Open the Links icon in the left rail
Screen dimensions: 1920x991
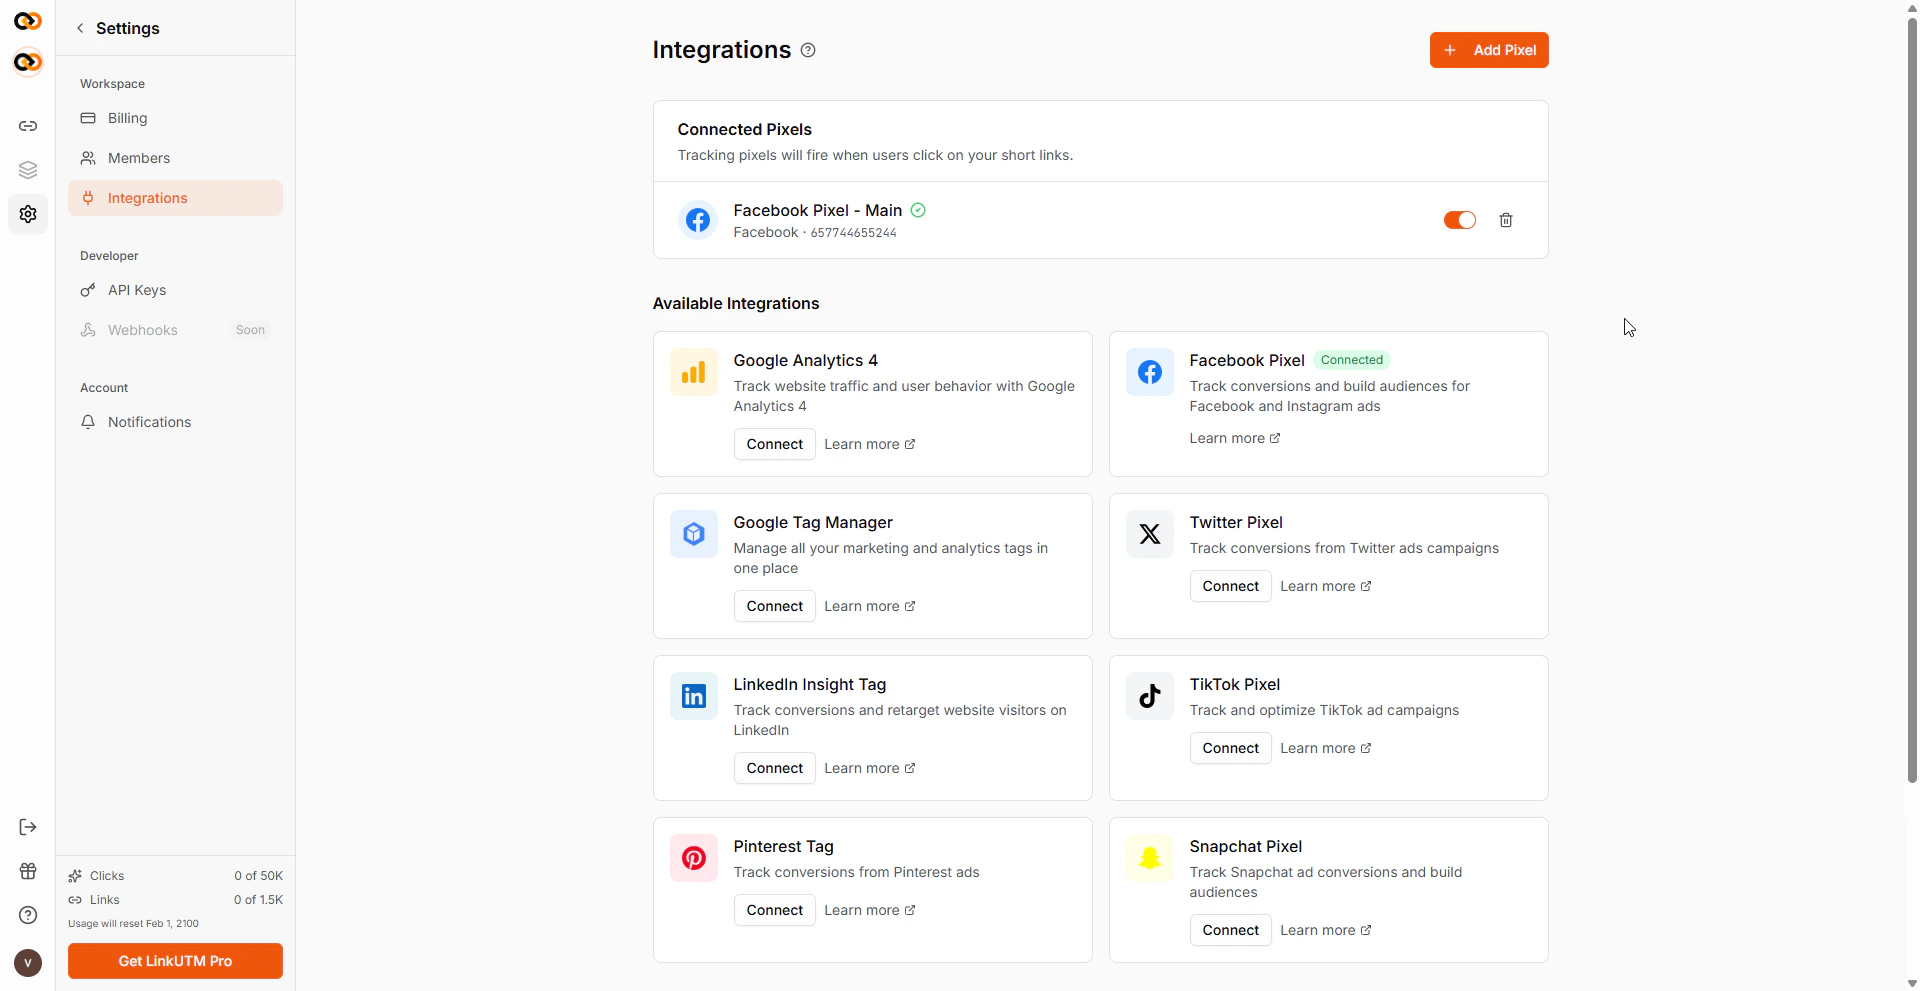tap(28, 126)
